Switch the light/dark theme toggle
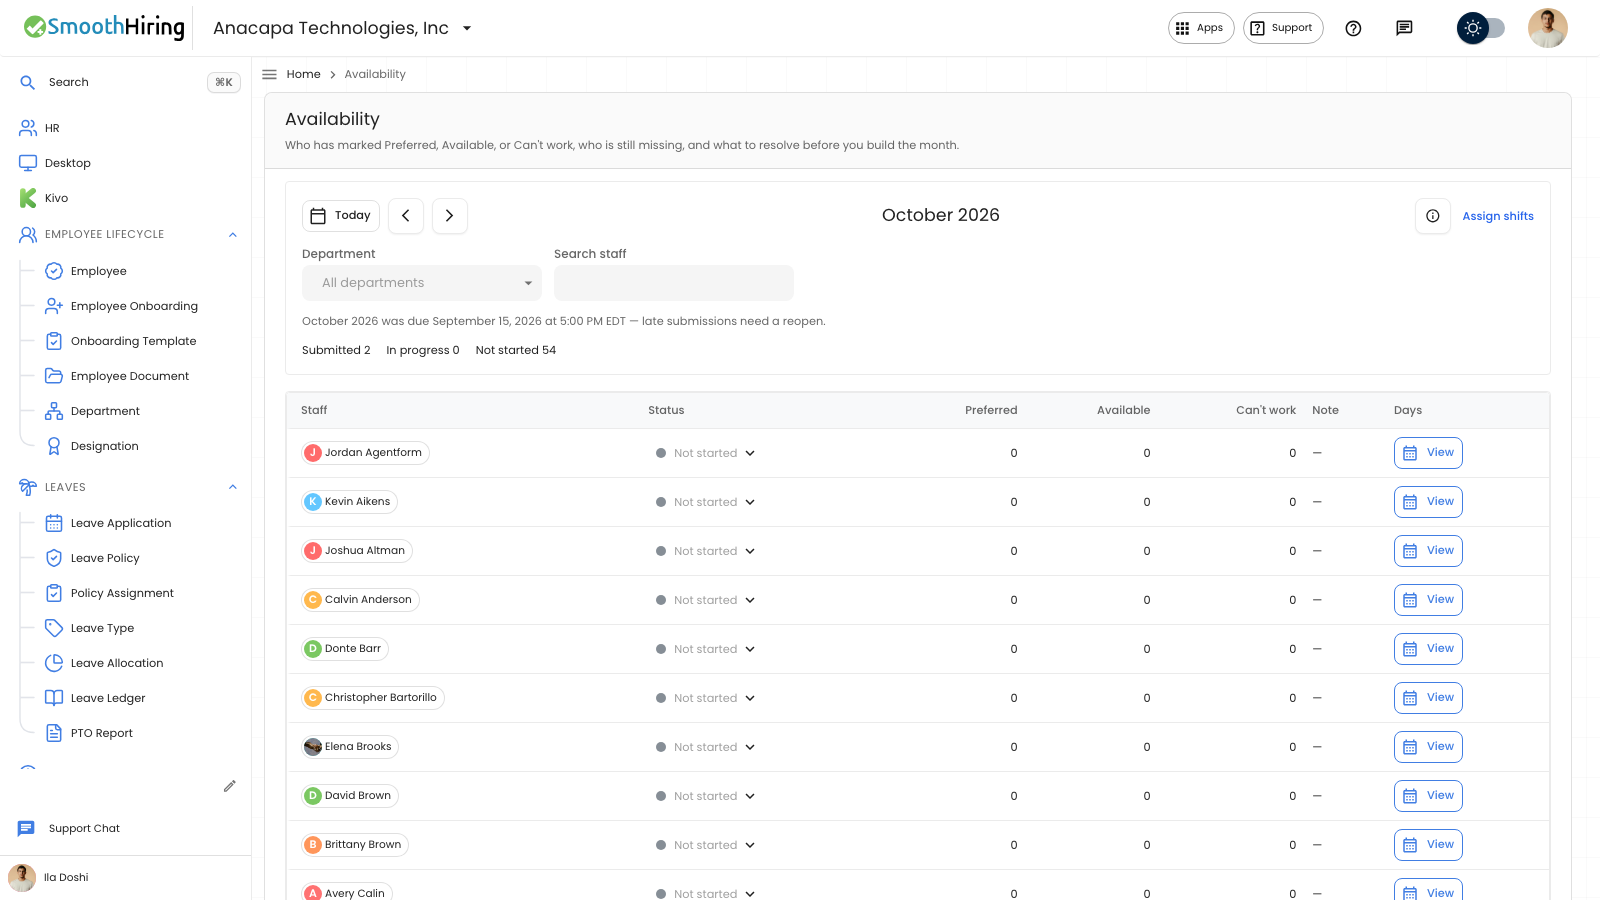1600x900 pixels. click(x=1481, y=28)
